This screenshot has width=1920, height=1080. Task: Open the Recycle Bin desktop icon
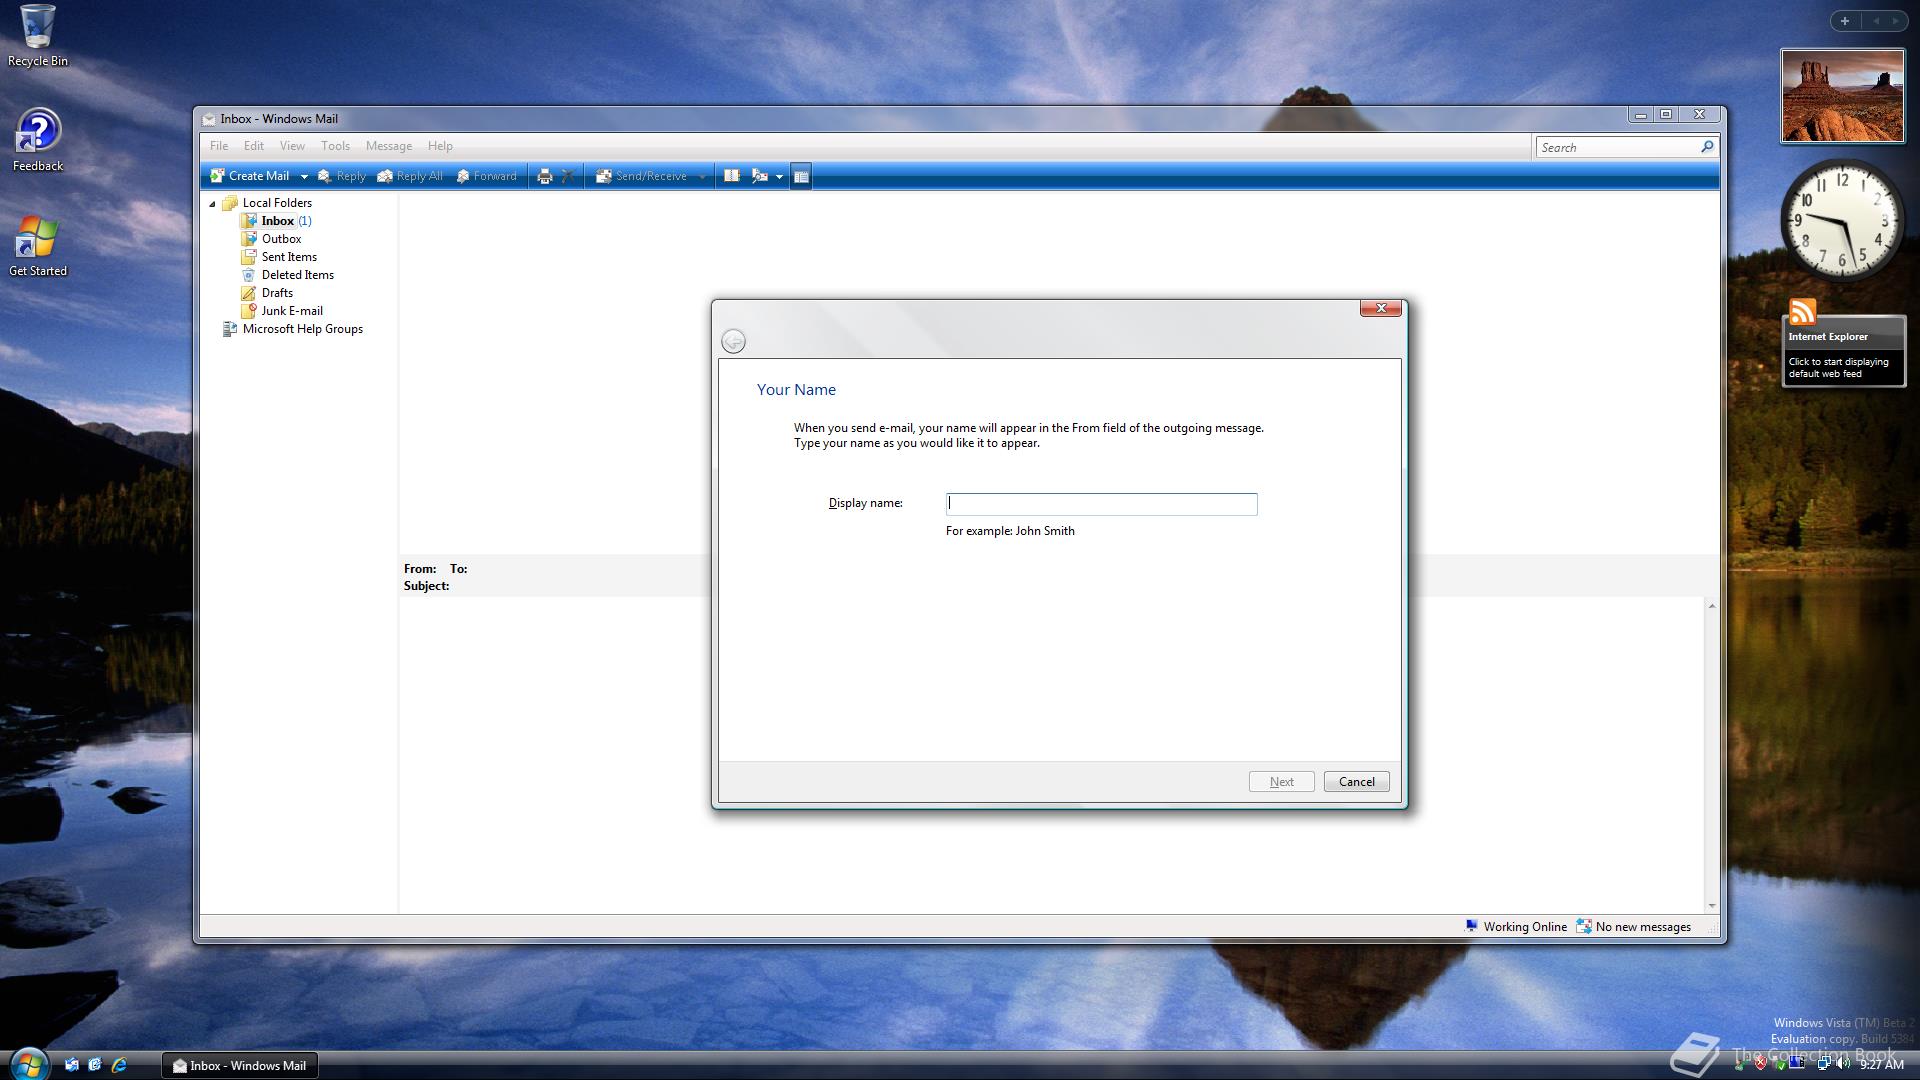click(38, 36)
